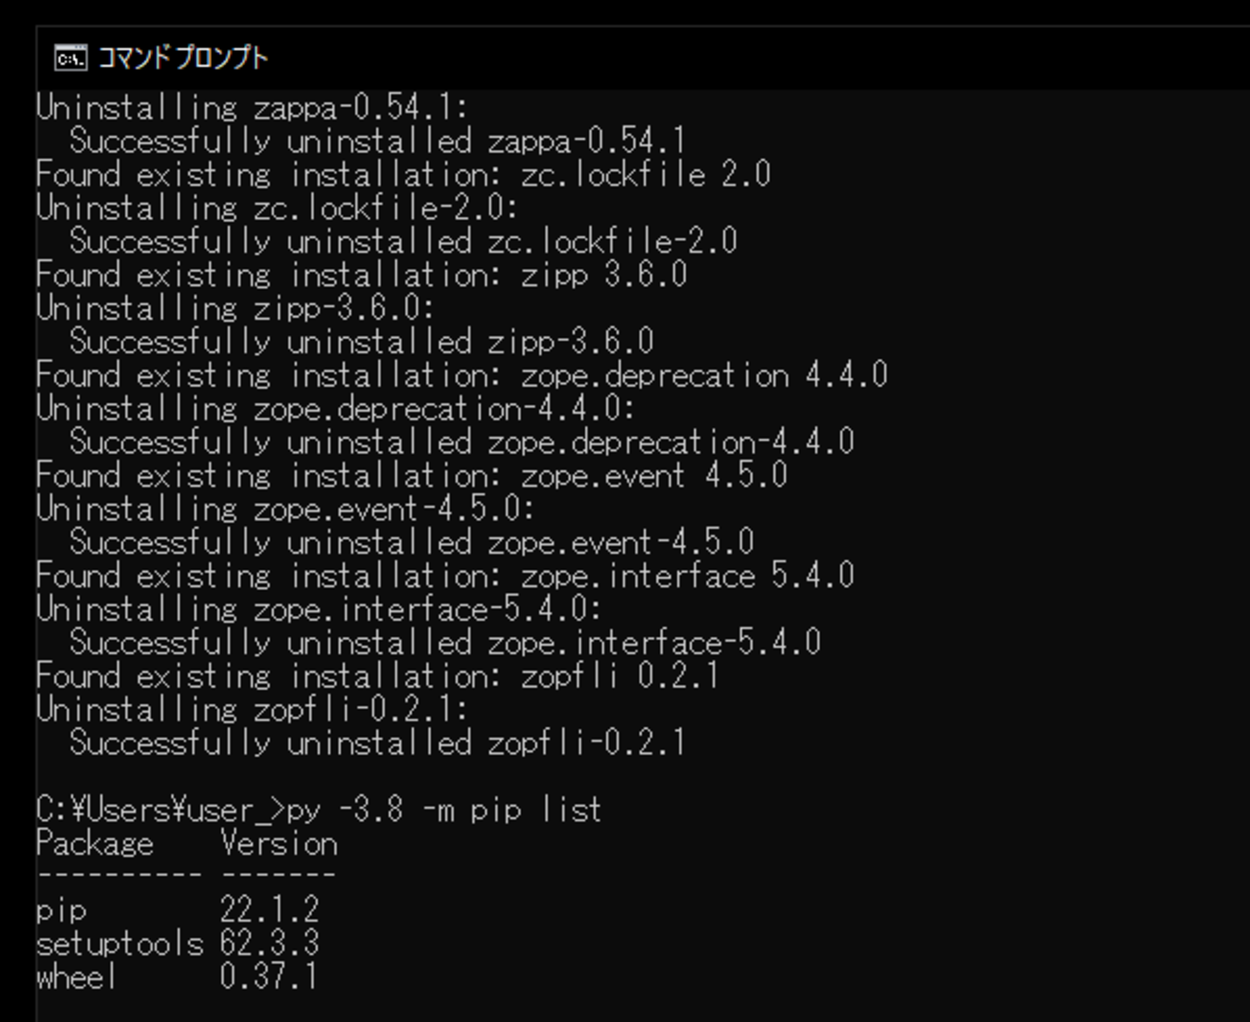
Task: Click the setuptools 62.3.3 row
Action: point(178,943)
